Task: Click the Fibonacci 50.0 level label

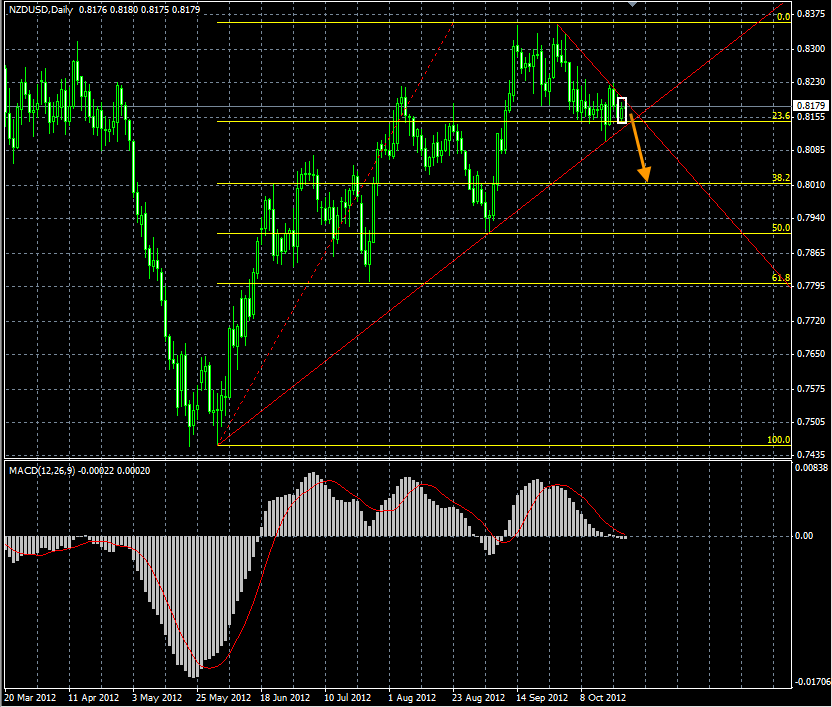Action: pyautogui.click(x=781, y=228)
